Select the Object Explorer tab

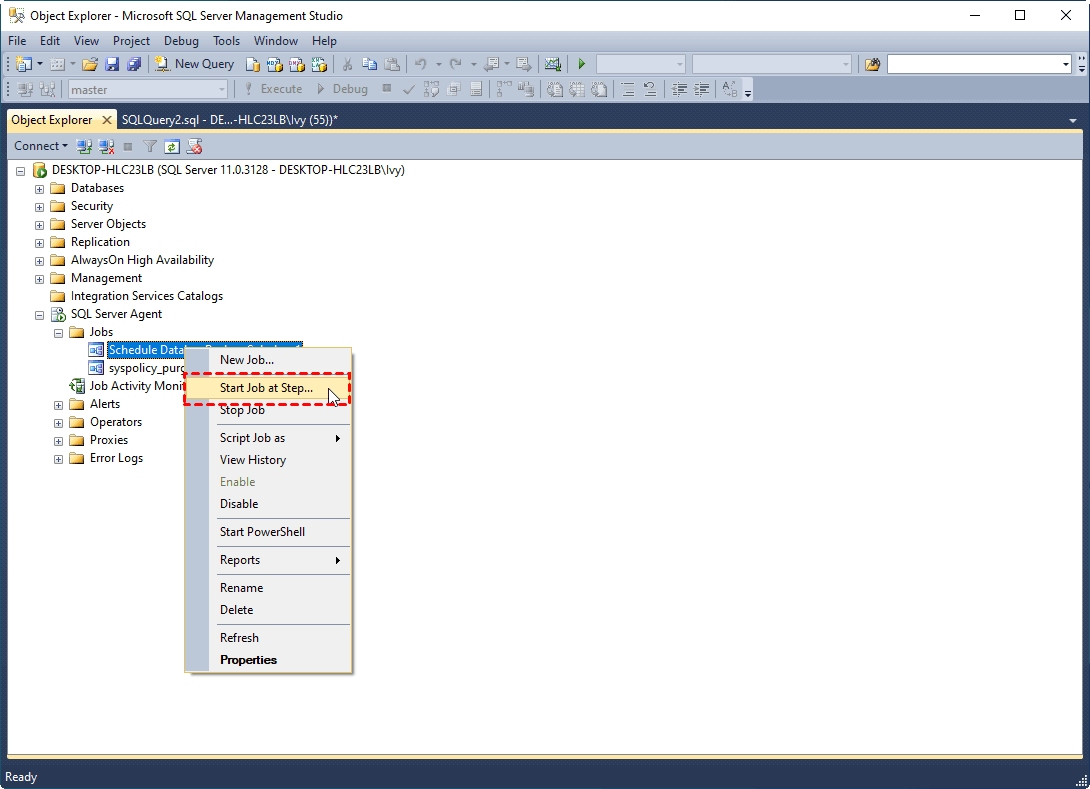pyautogui.click(x=51, y=120)
